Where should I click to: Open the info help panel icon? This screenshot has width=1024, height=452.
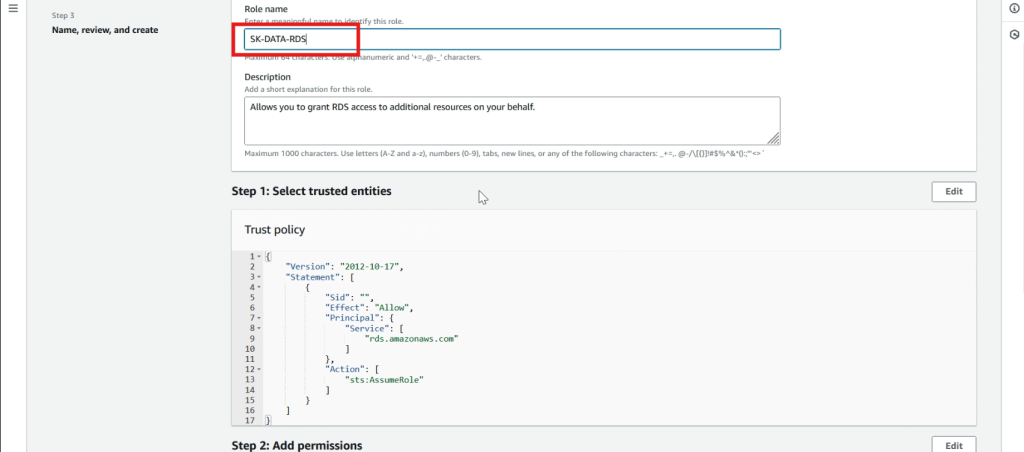(1014, 8)
